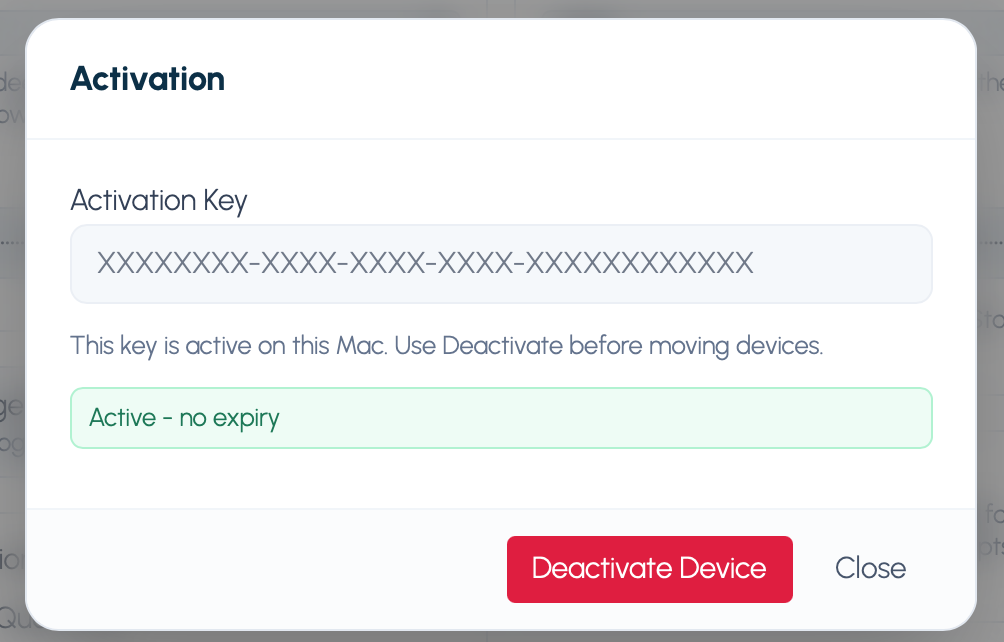This screenshot has width=1004, height=642.
Task: Select the Activation Key input field
Action: coord(500,263)
